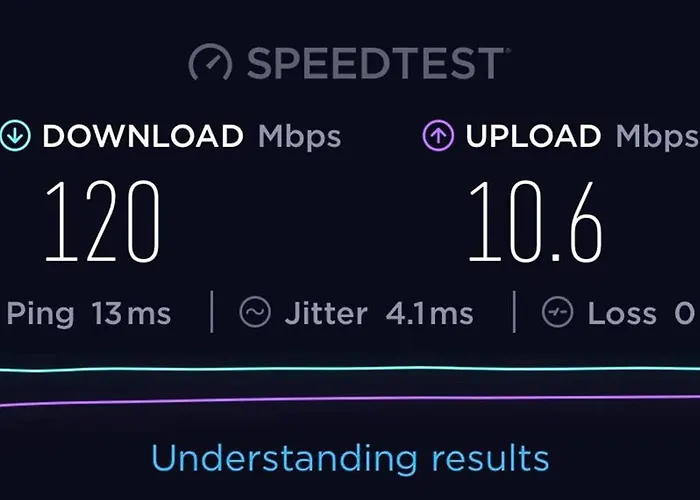Select the UPLOAD label
700x500 pixels.
(x=533, y=136)
